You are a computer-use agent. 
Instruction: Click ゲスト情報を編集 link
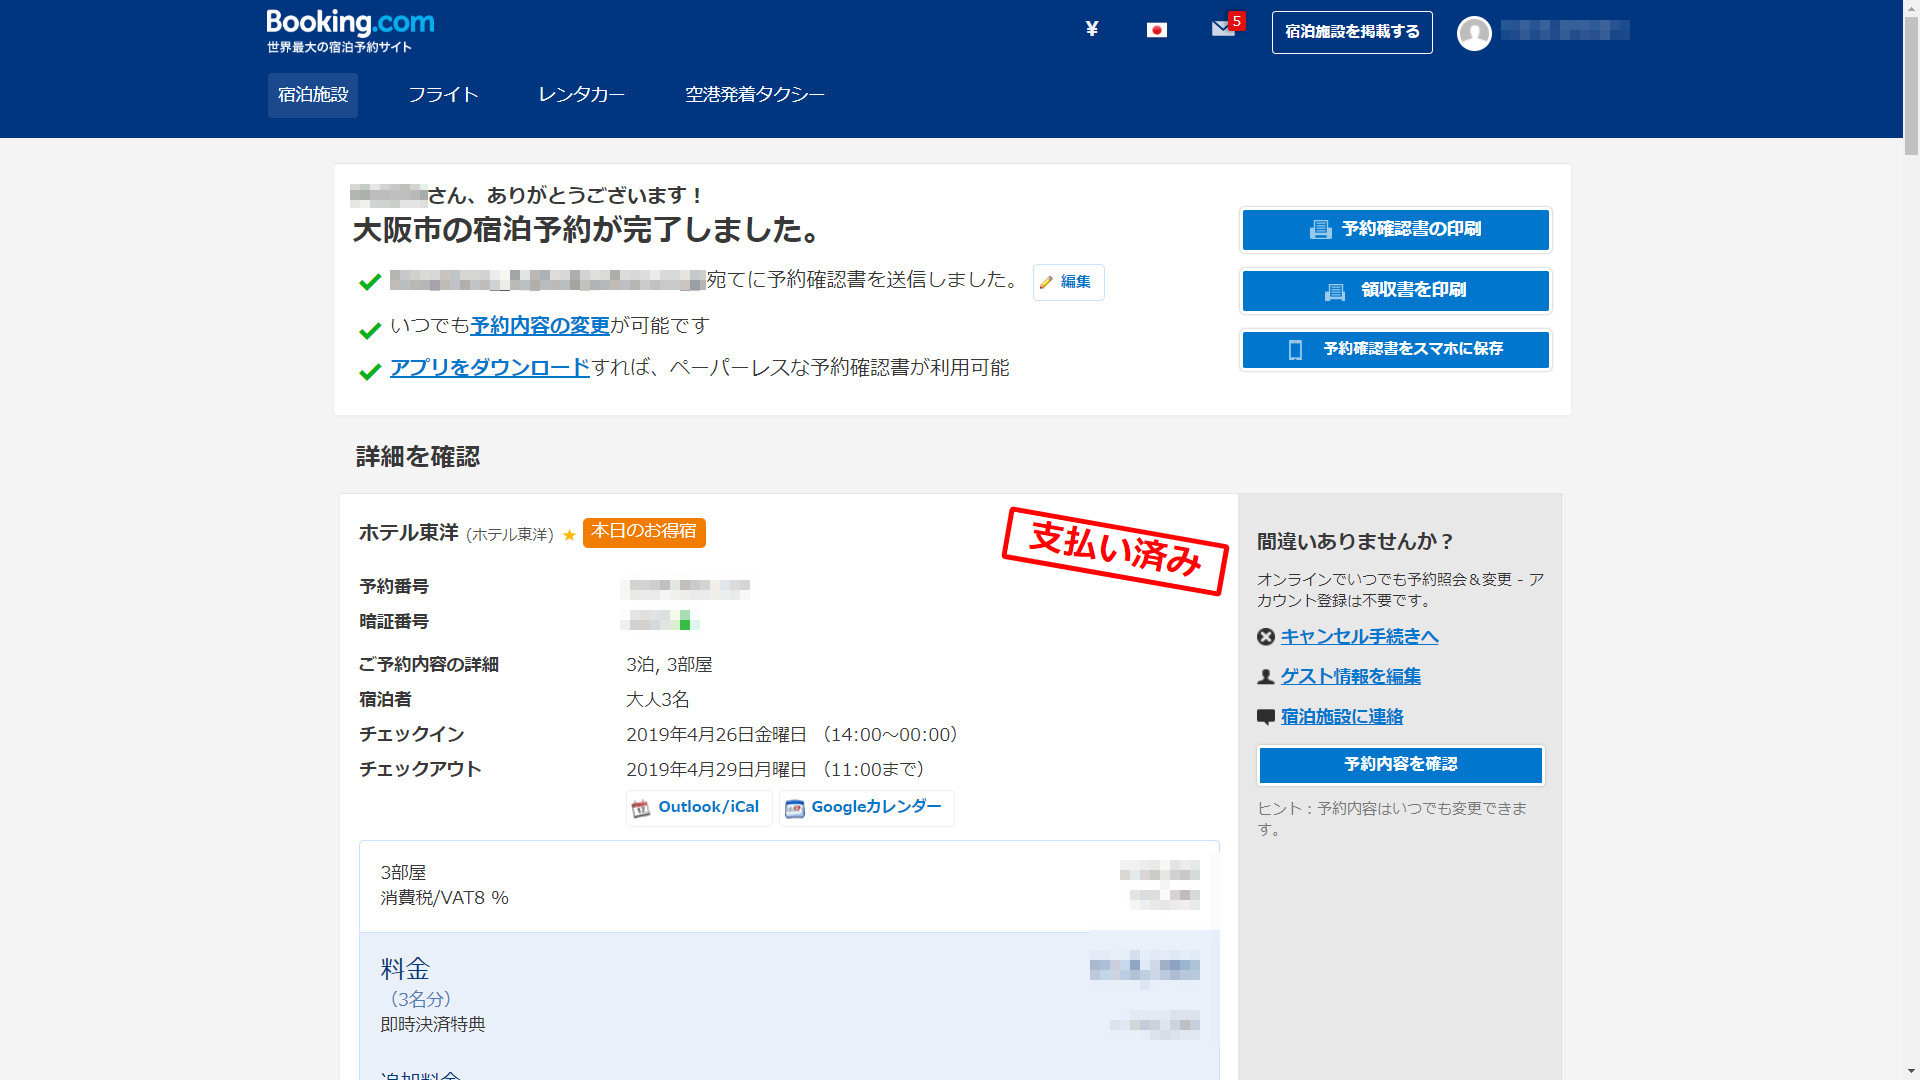coord(1350,677)
